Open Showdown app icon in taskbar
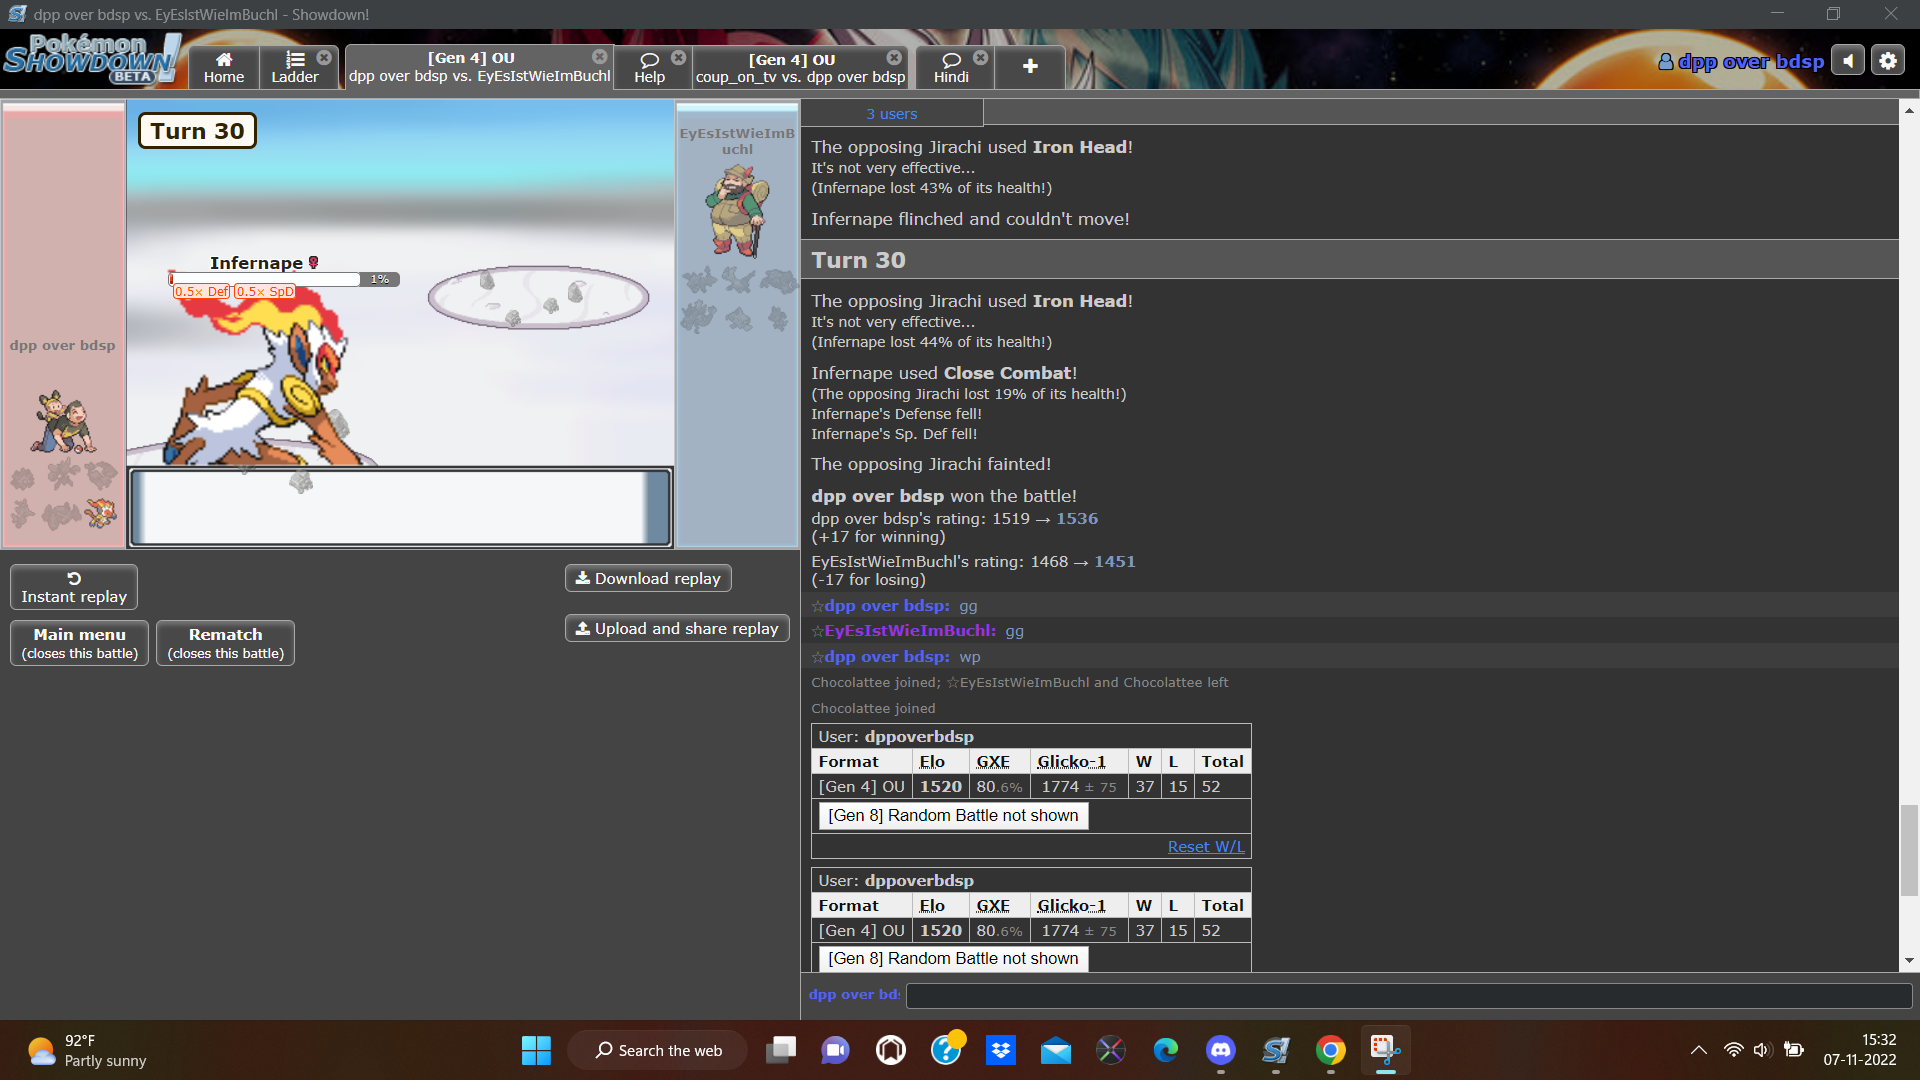1920x1080 pixels. [x=1275, y=1050]
